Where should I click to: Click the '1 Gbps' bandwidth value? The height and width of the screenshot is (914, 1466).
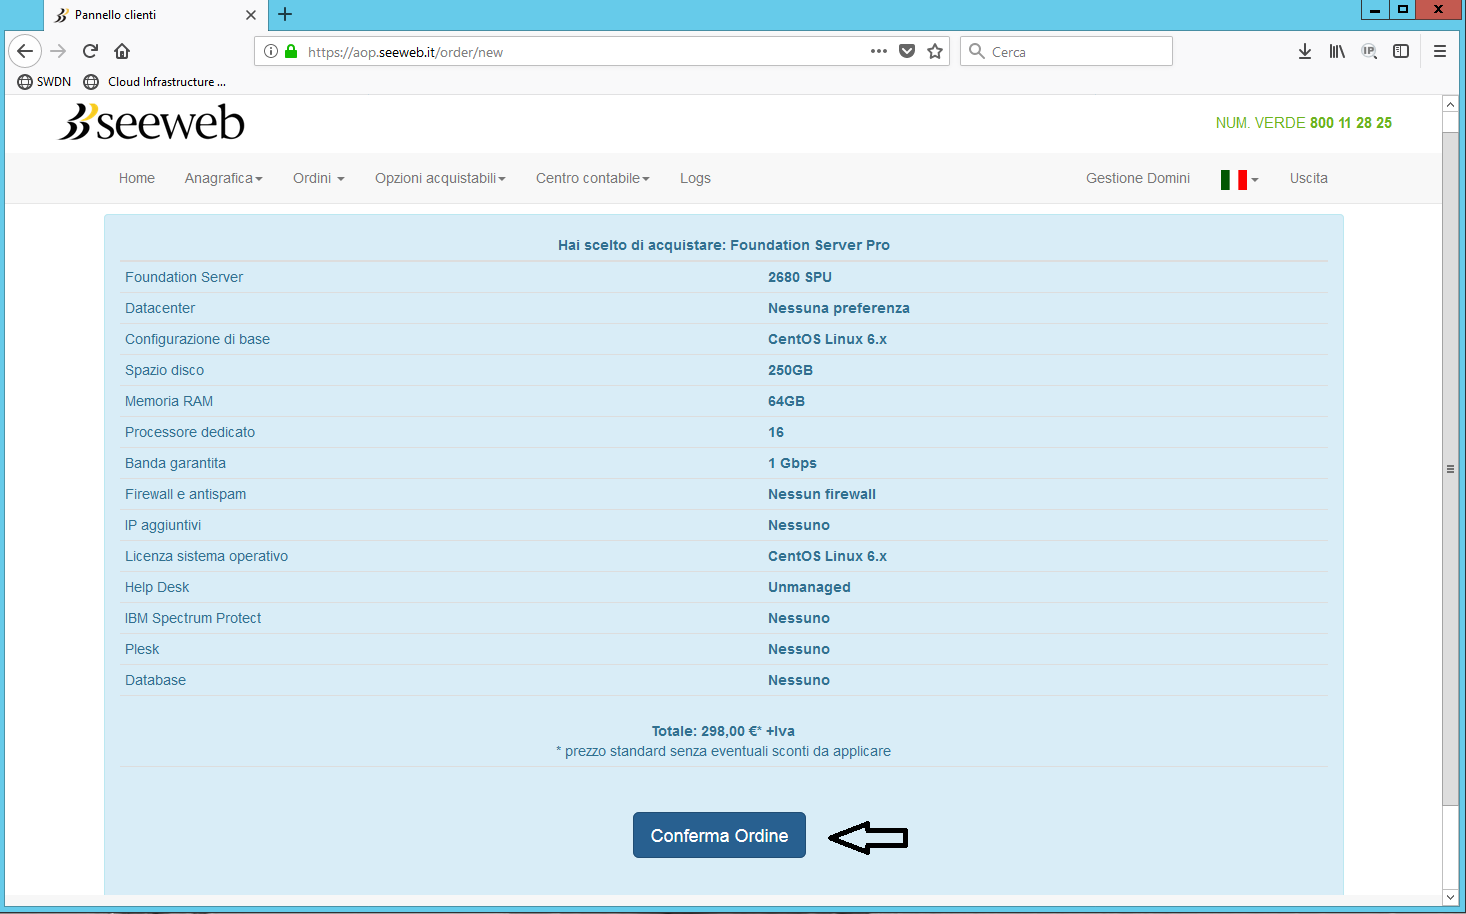tap(792, 463)
